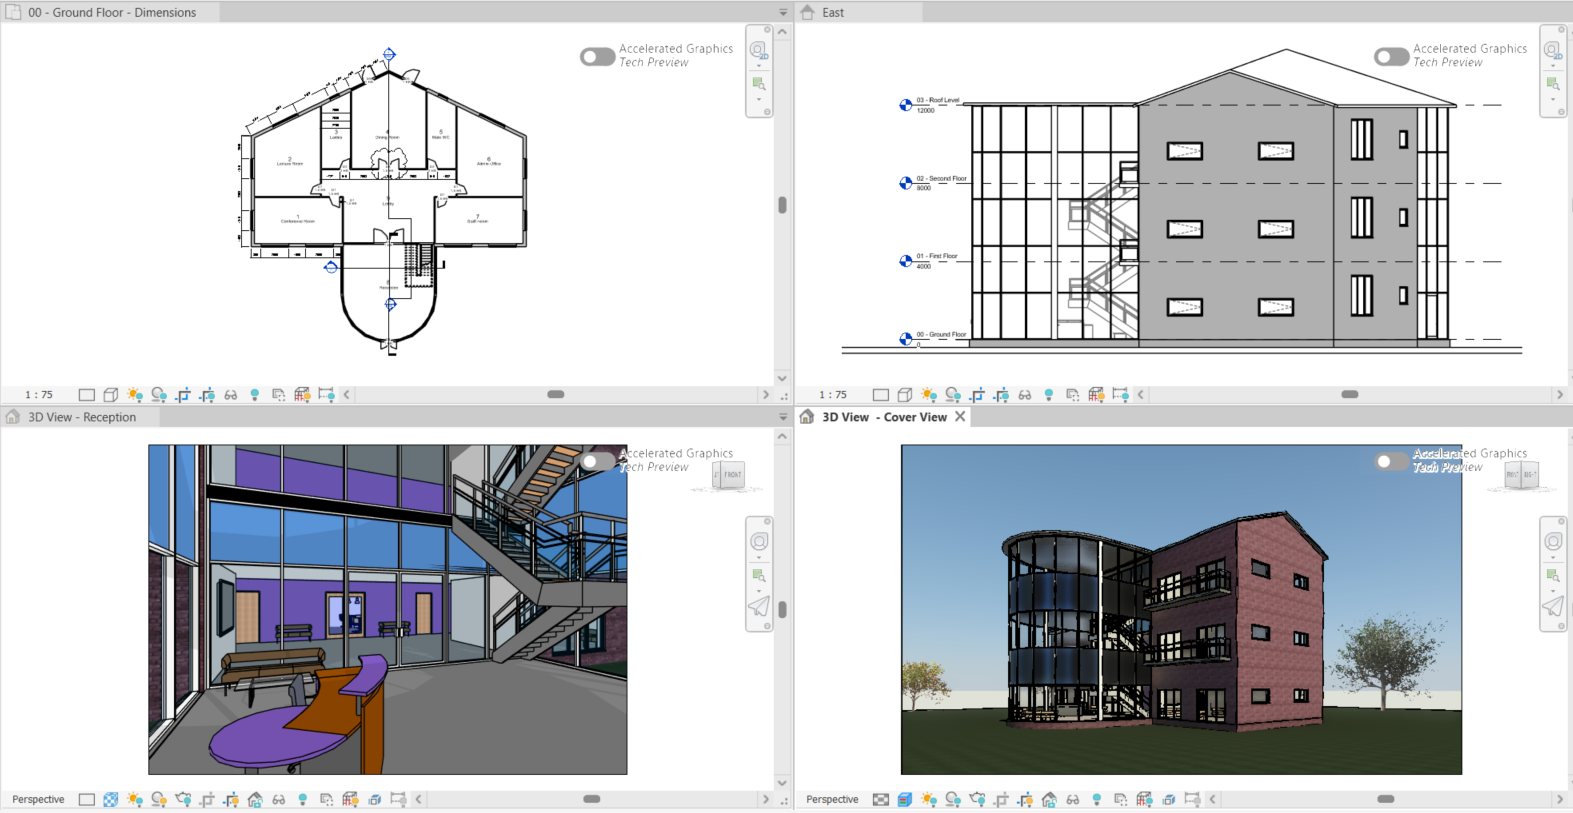Open Temporary Hide/Isolate glasses in the East view
This screenshot has height=813, width=1573.
[1025, 395]
